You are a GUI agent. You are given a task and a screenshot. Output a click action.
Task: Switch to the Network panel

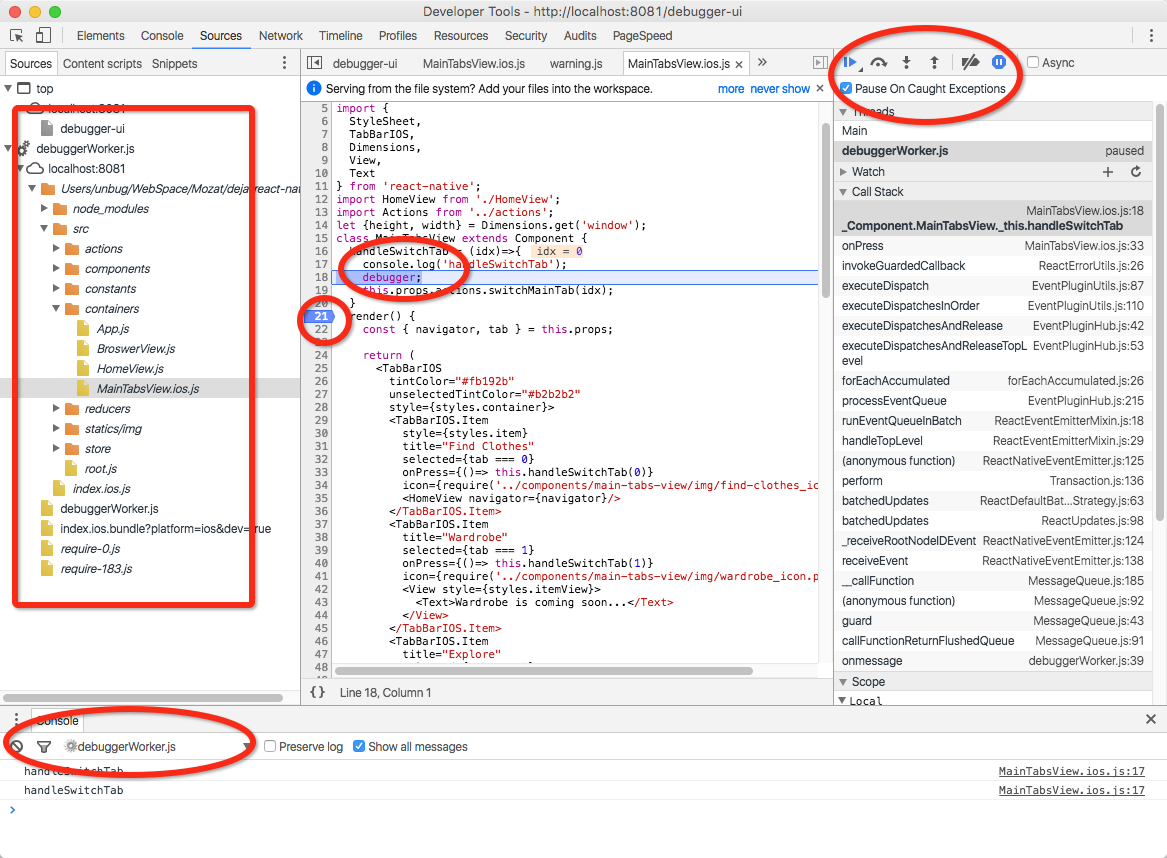281,35
